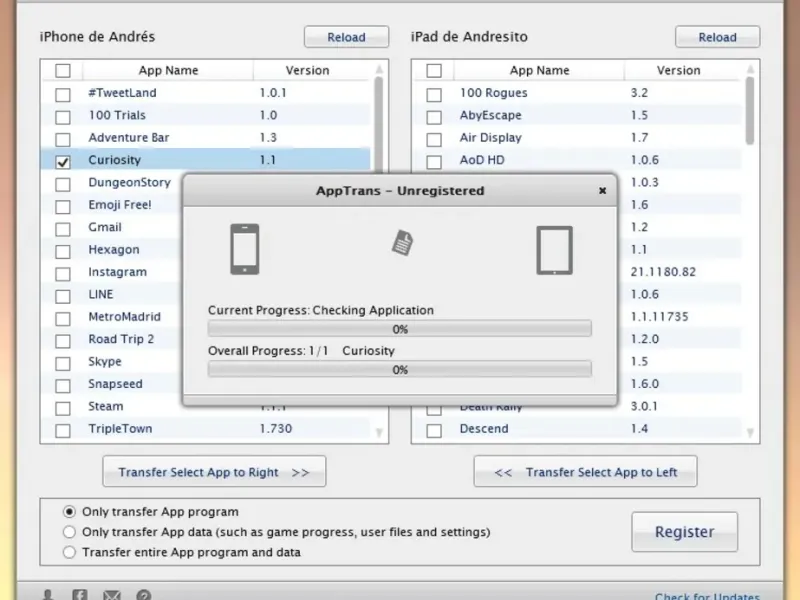Click the Register button
The height and width of the screenshot is (600, 800).
tap(684, 532)
